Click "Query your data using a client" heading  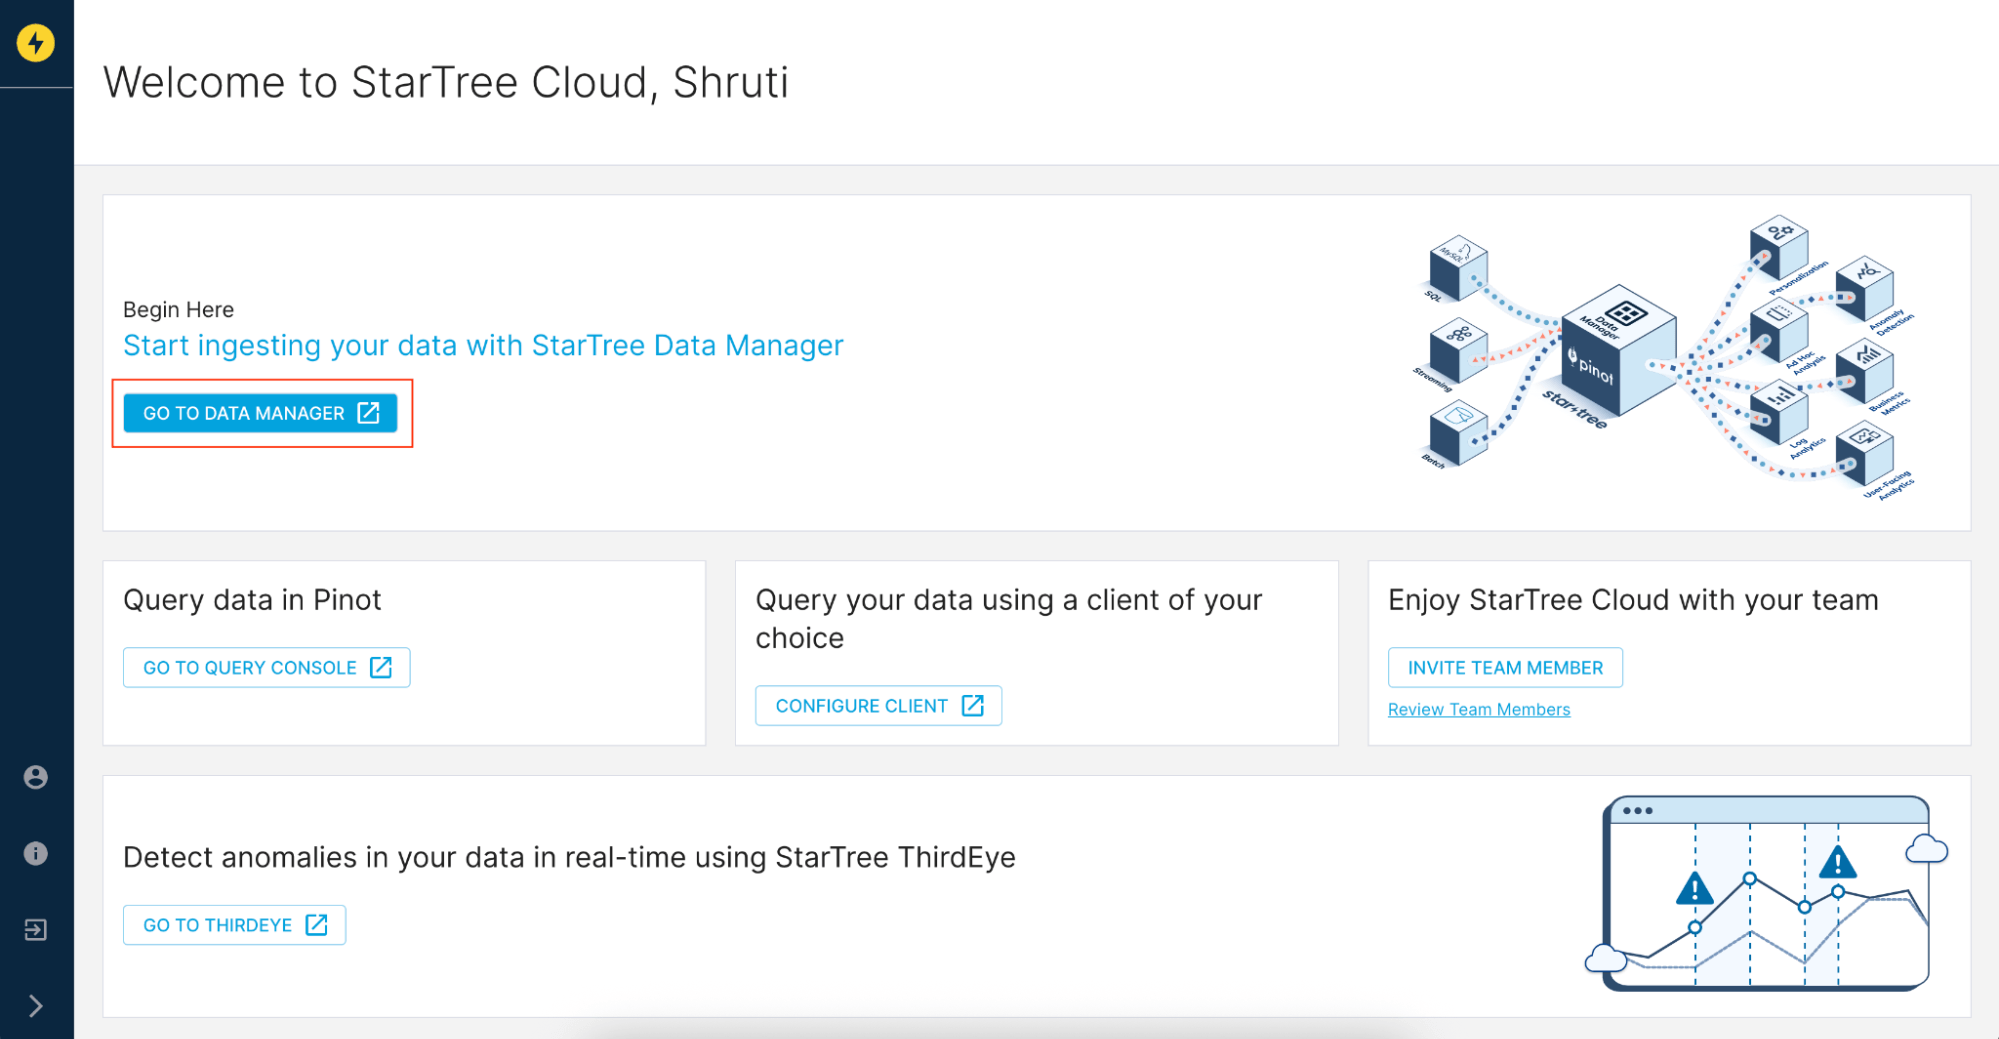pyautogui.click(x=1008, y=618)
